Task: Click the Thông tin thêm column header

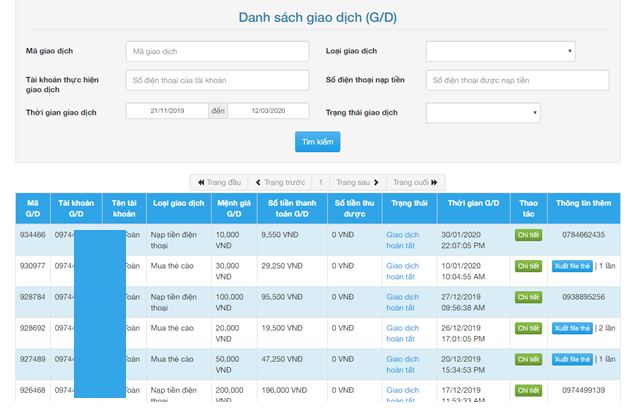Action: [x=583, y=208]
